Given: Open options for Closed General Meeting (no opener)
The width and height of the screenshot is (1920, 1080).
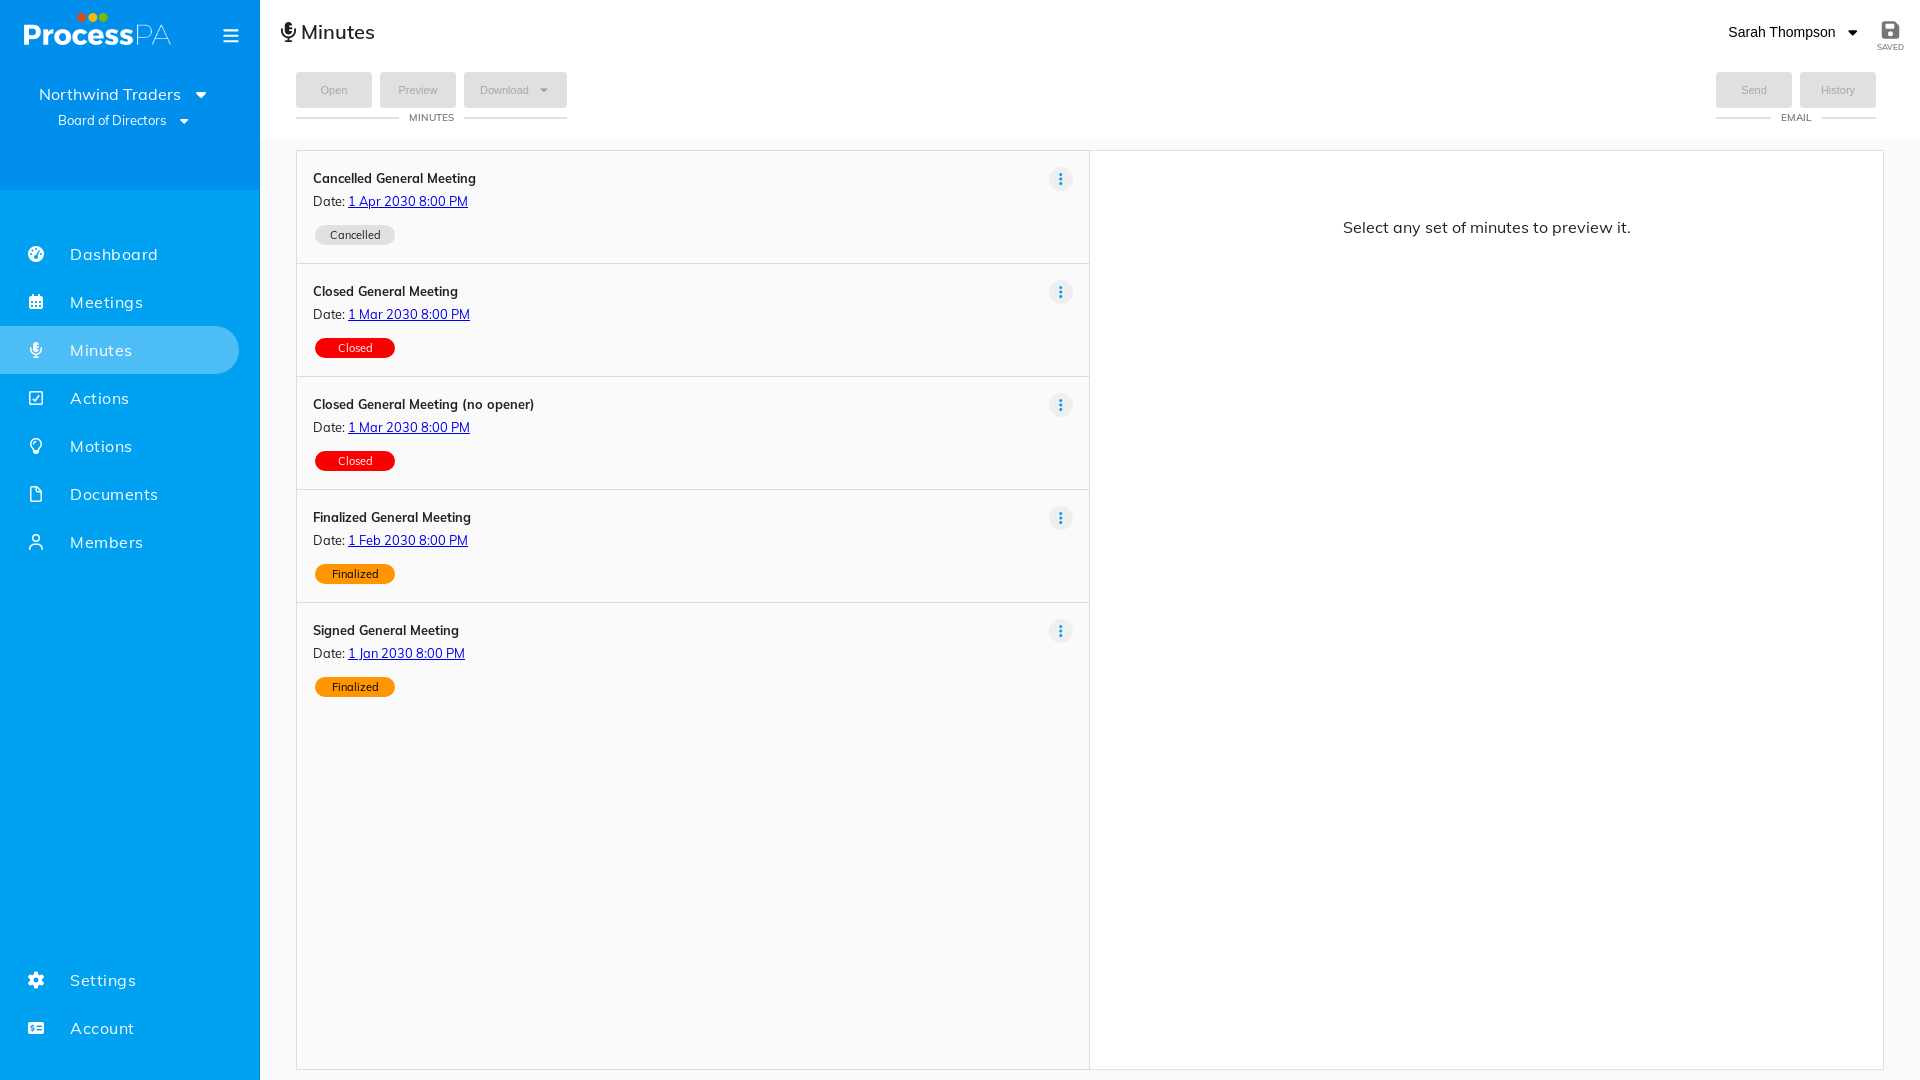Looking at the screenshot, I should (1061, 405).
